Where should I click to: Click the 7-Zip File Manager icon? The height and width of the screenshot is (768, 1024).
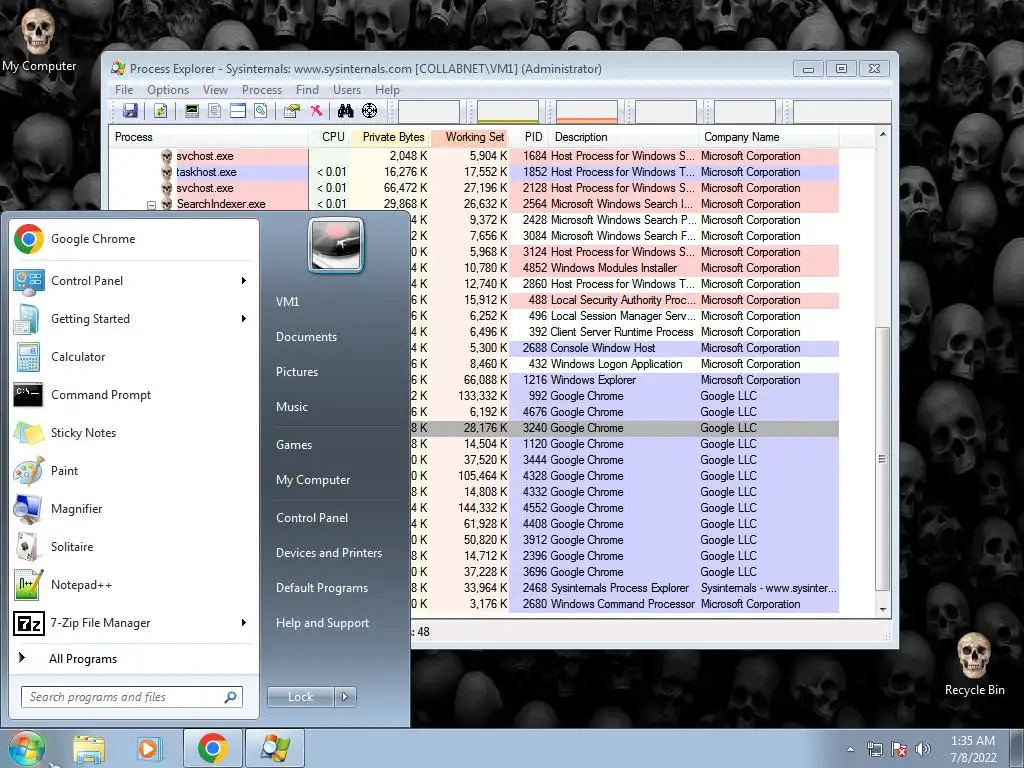(x=29, y=623)
